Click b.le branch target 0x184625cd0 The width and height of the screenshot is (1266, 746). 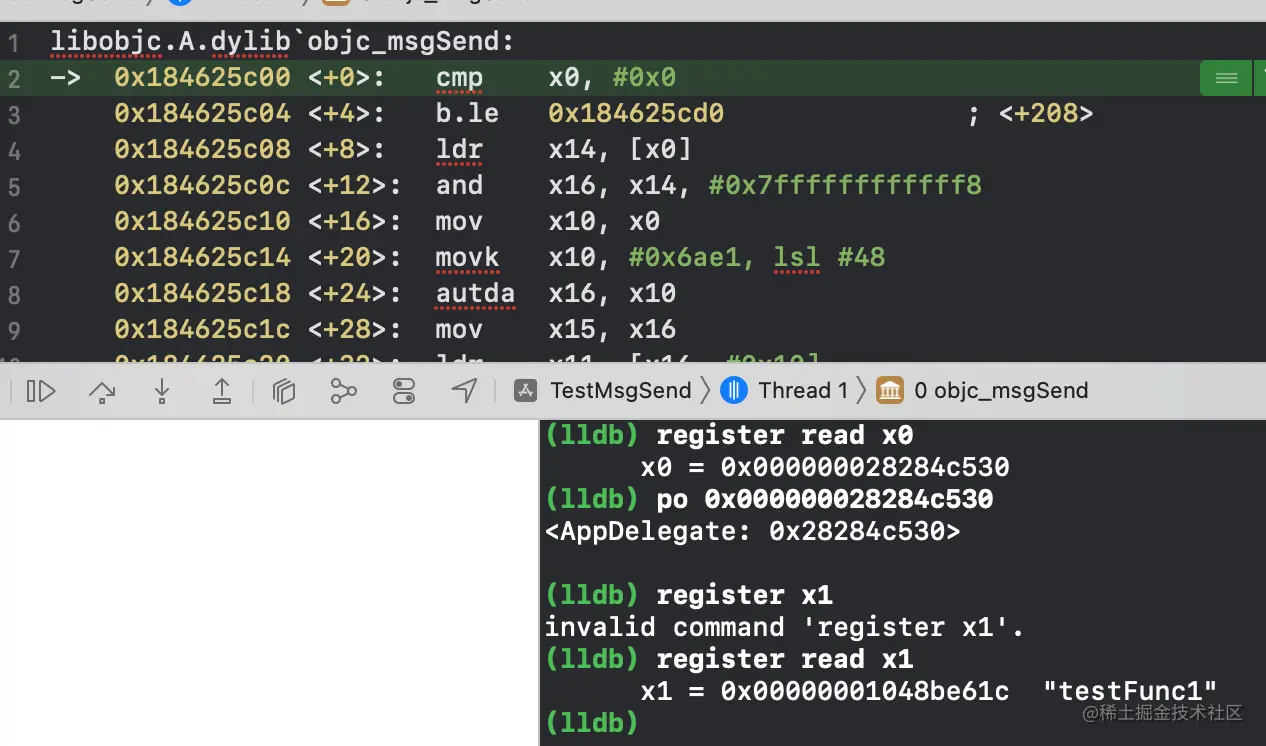point(636,113)
